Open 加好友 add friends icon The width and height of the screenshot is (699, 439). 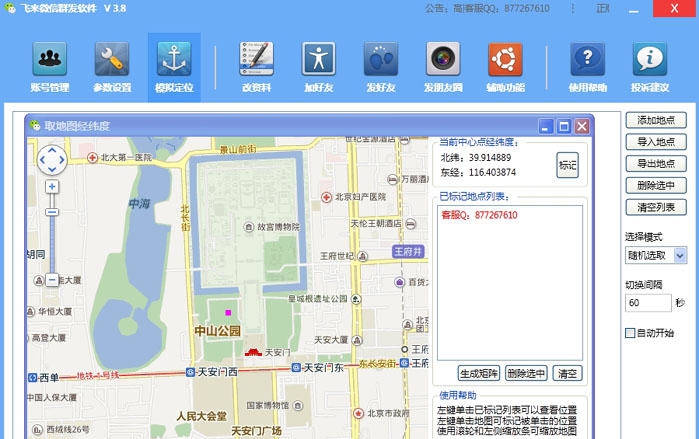coord(318,59)
